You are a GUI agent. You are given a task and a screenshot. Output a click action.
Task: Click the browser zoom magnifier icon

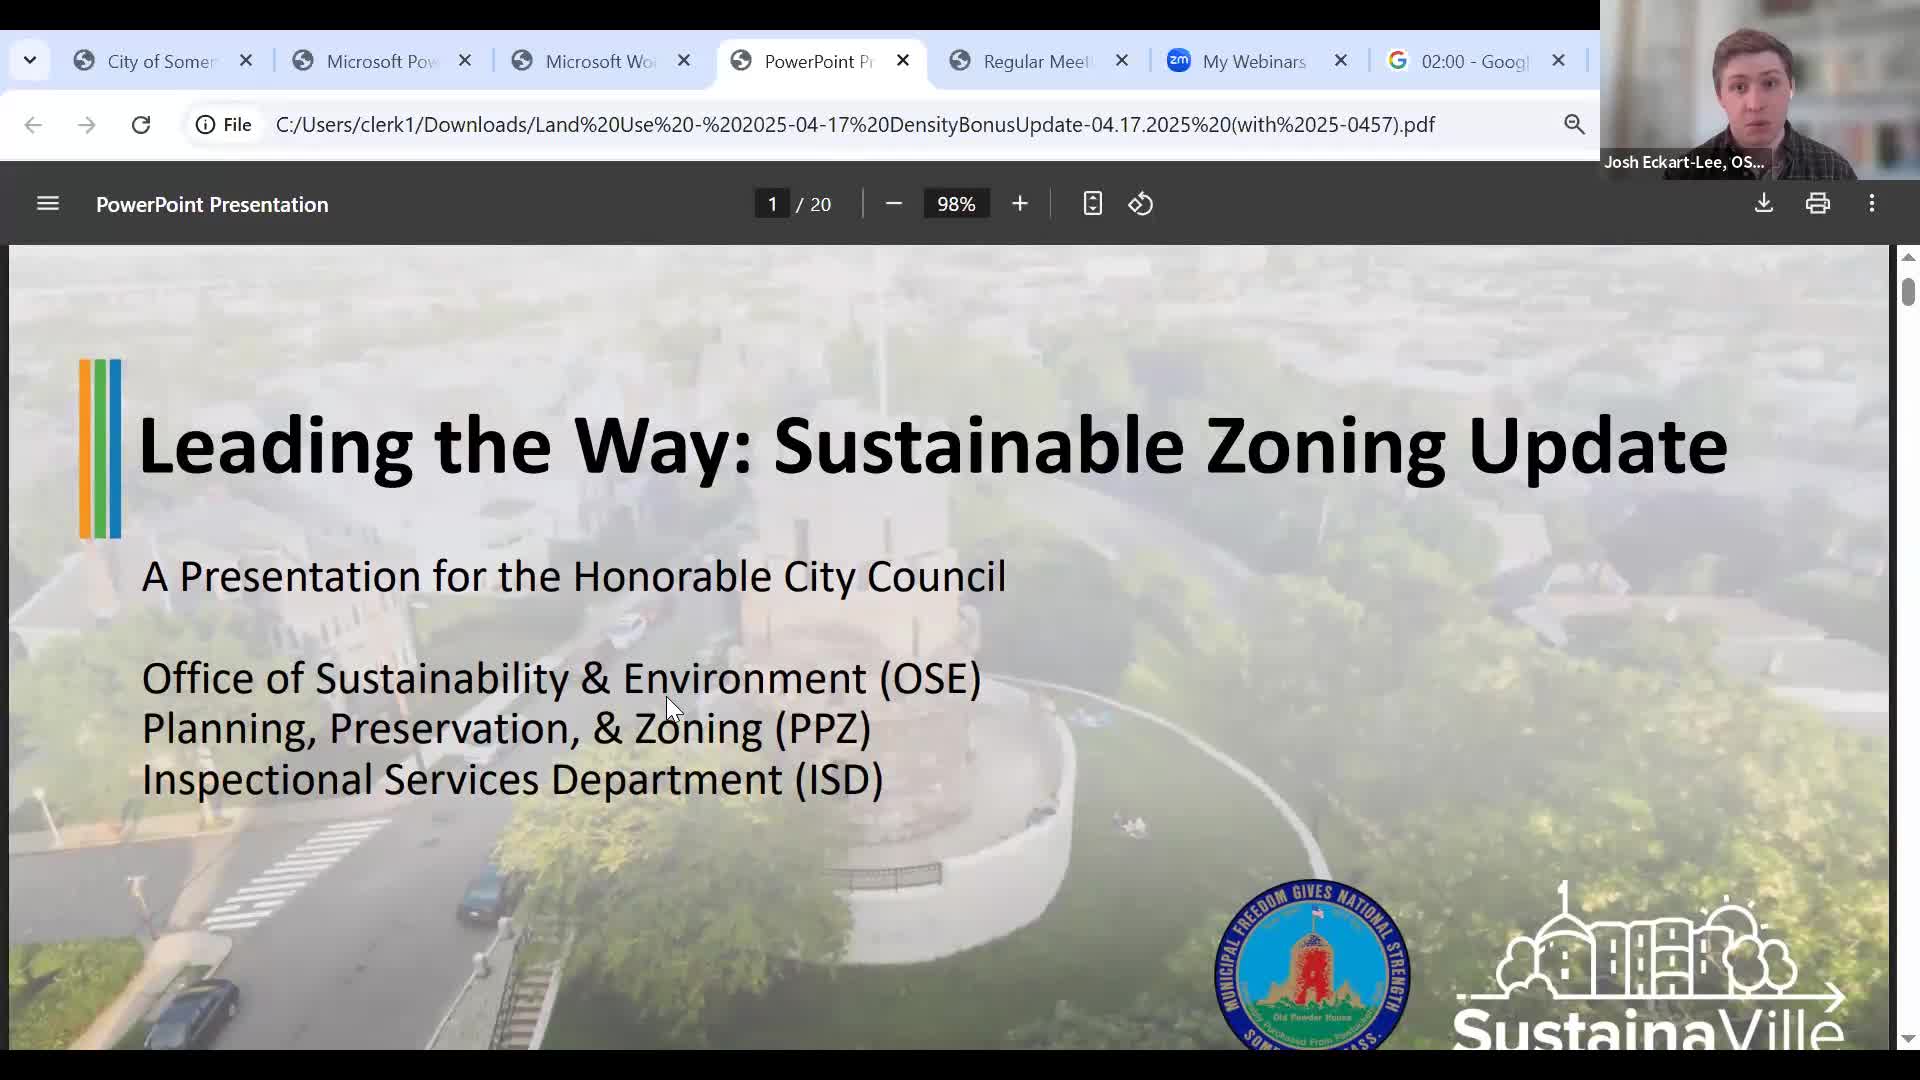(1574, 124)
